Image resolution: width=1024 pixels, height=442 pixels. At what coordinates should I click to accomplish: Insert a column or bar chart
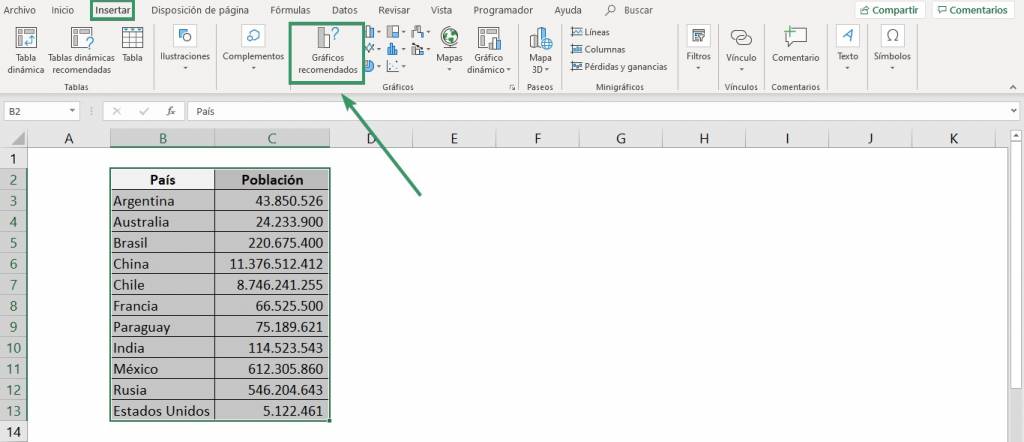[372, 31]
